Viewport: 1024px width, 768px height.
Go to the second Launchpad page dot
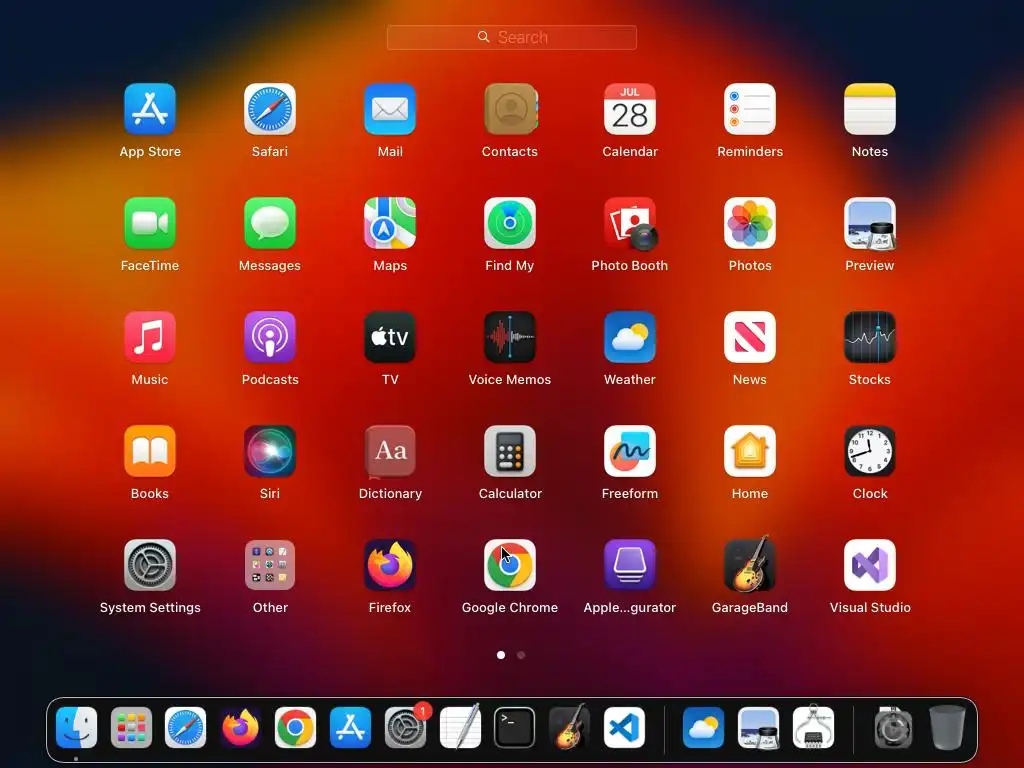pos(521,655)
